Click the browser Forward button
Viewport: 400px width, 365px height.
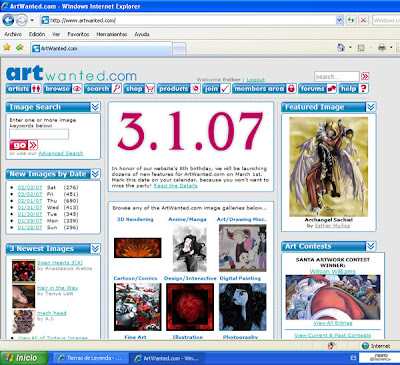tap(22, 20)
